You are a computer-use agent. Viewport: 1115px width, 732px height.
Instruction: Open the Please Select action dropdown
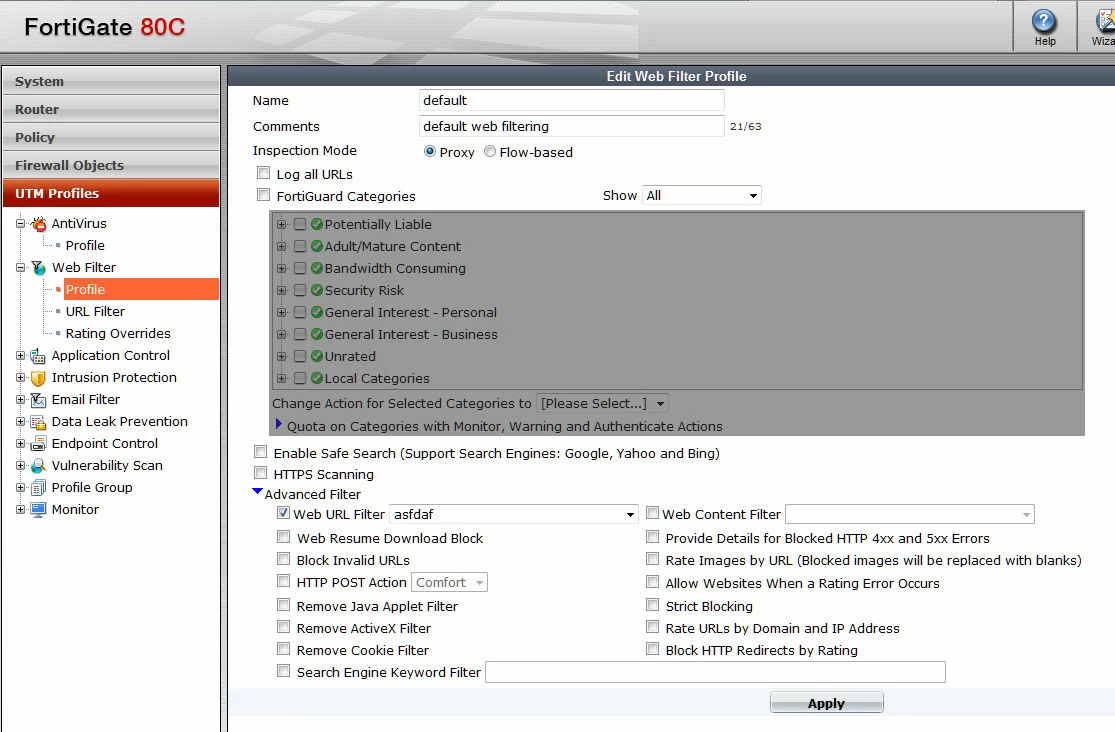coord(602,403)
